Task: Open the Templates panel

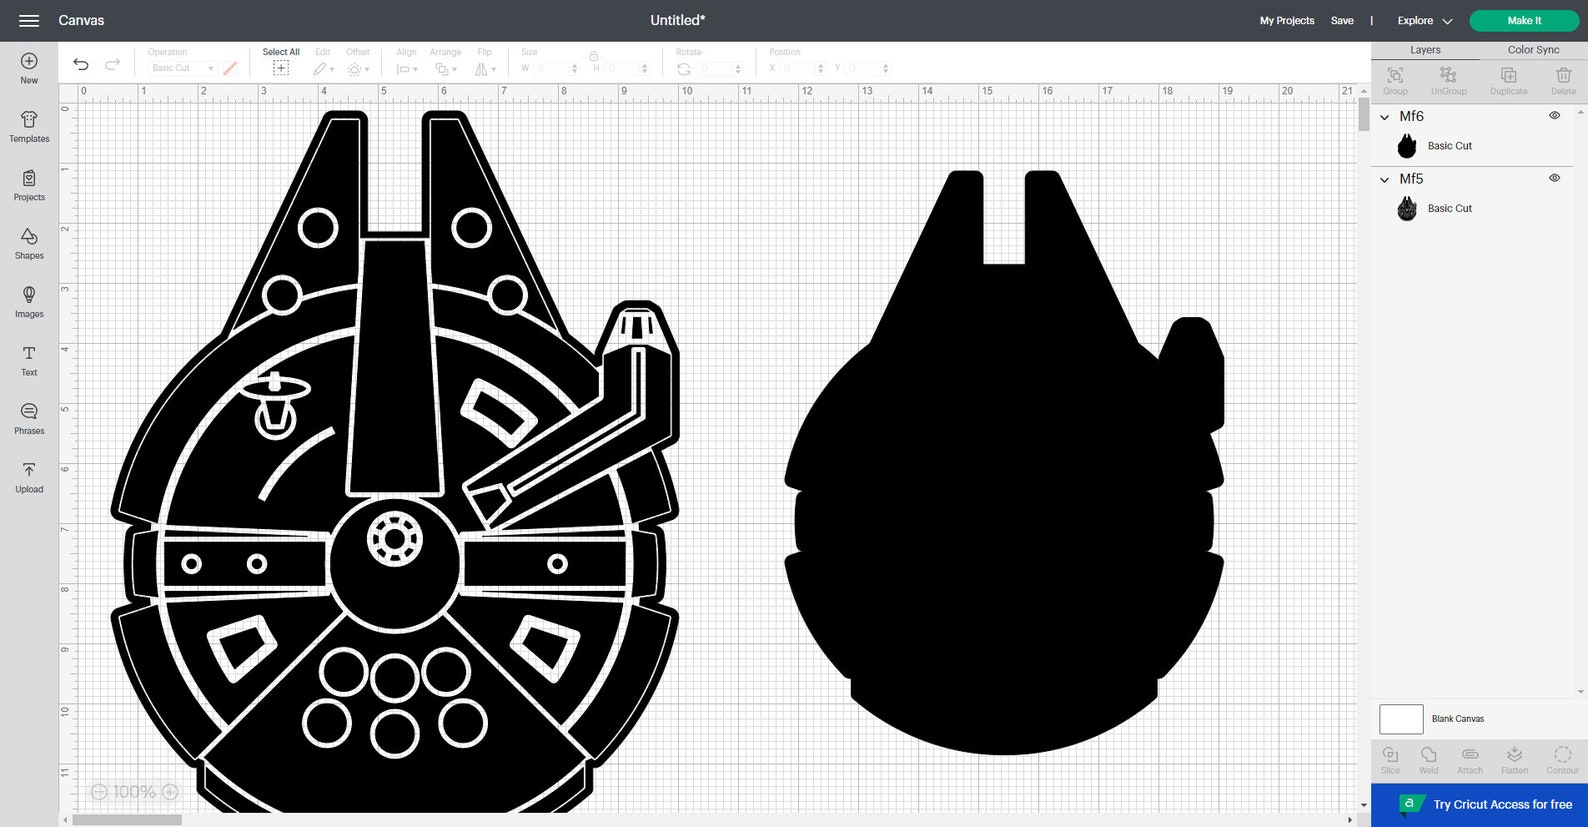Action: pyautogui.click(x=29, y=127)
